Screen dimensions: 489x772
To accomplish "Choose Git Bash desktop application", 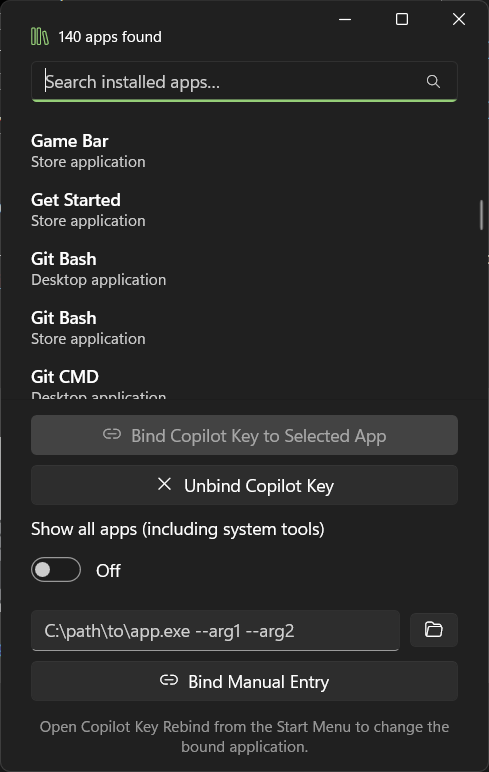I will 244,269.
